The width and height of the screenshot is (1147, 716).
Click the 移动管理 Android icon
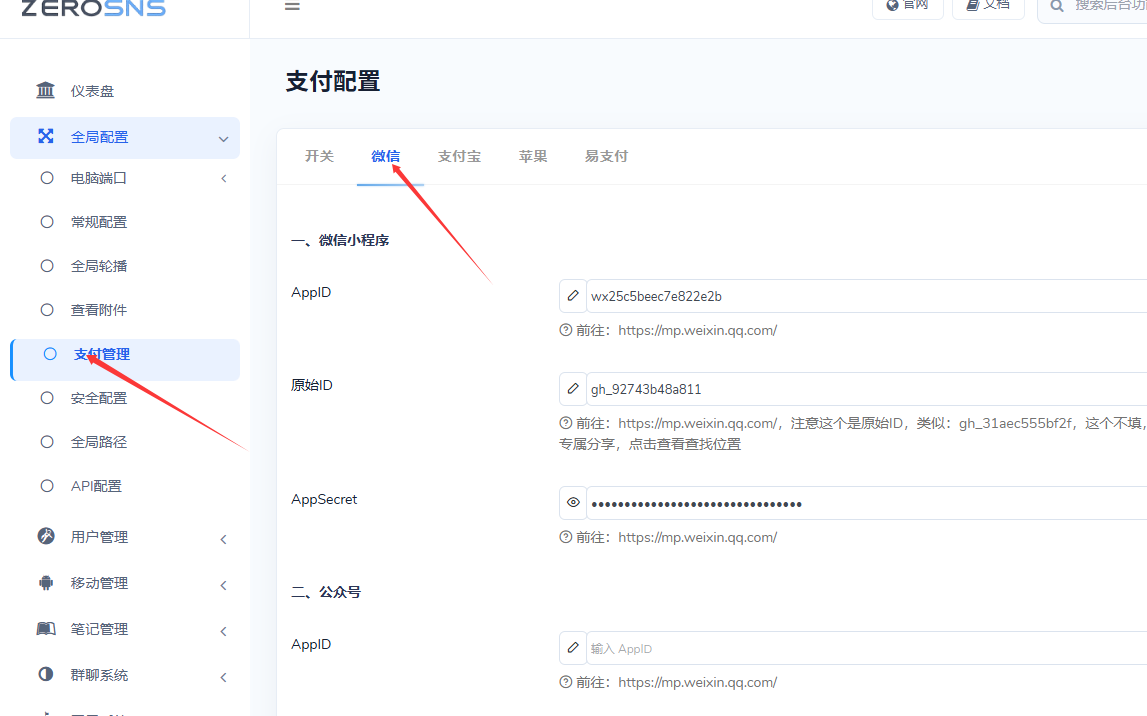[x=46, y=582]
